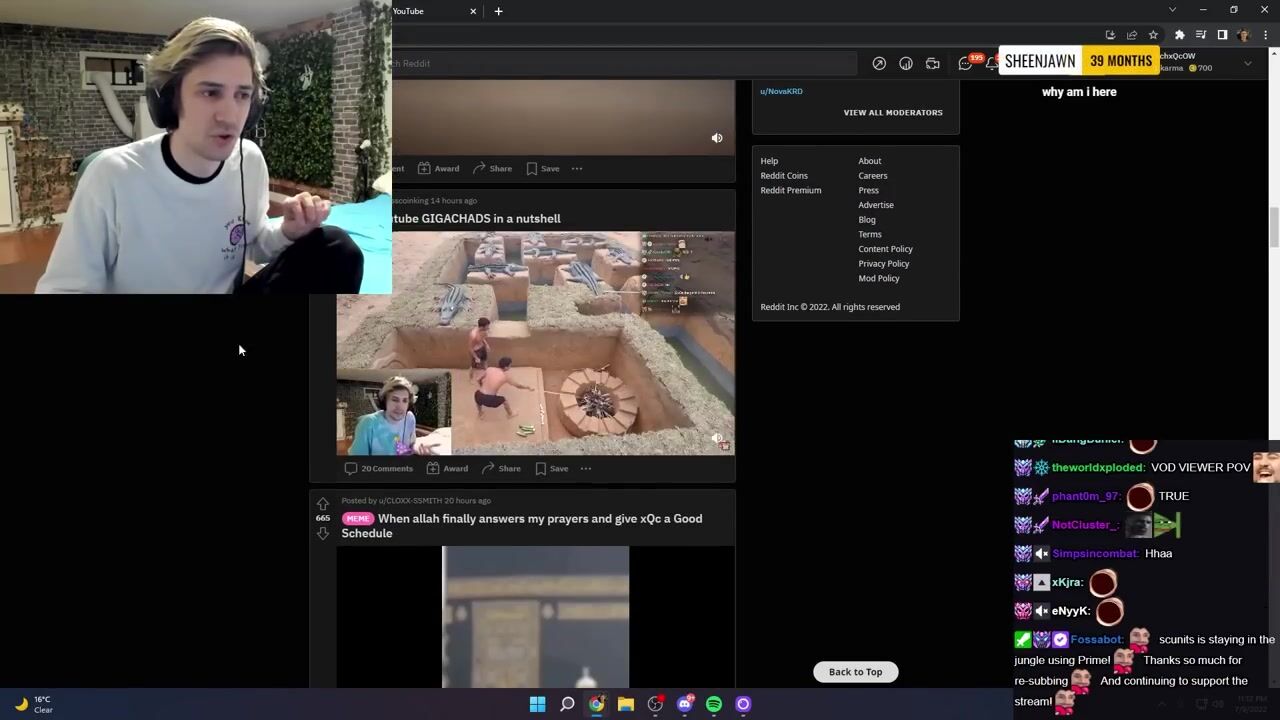This screenshot has height=720, width=1280.
Task: Upvote the allah prayers meme post
Action: point(323,503)
